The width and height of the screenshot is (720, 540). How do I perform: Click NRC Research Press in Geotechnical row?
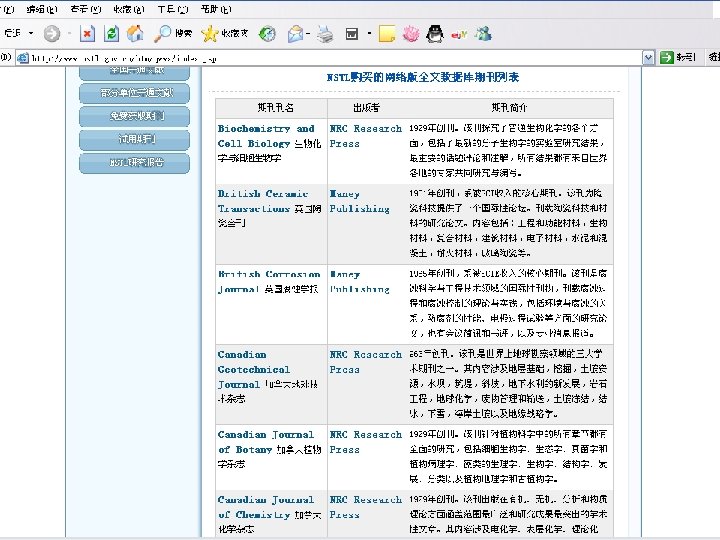366,362
